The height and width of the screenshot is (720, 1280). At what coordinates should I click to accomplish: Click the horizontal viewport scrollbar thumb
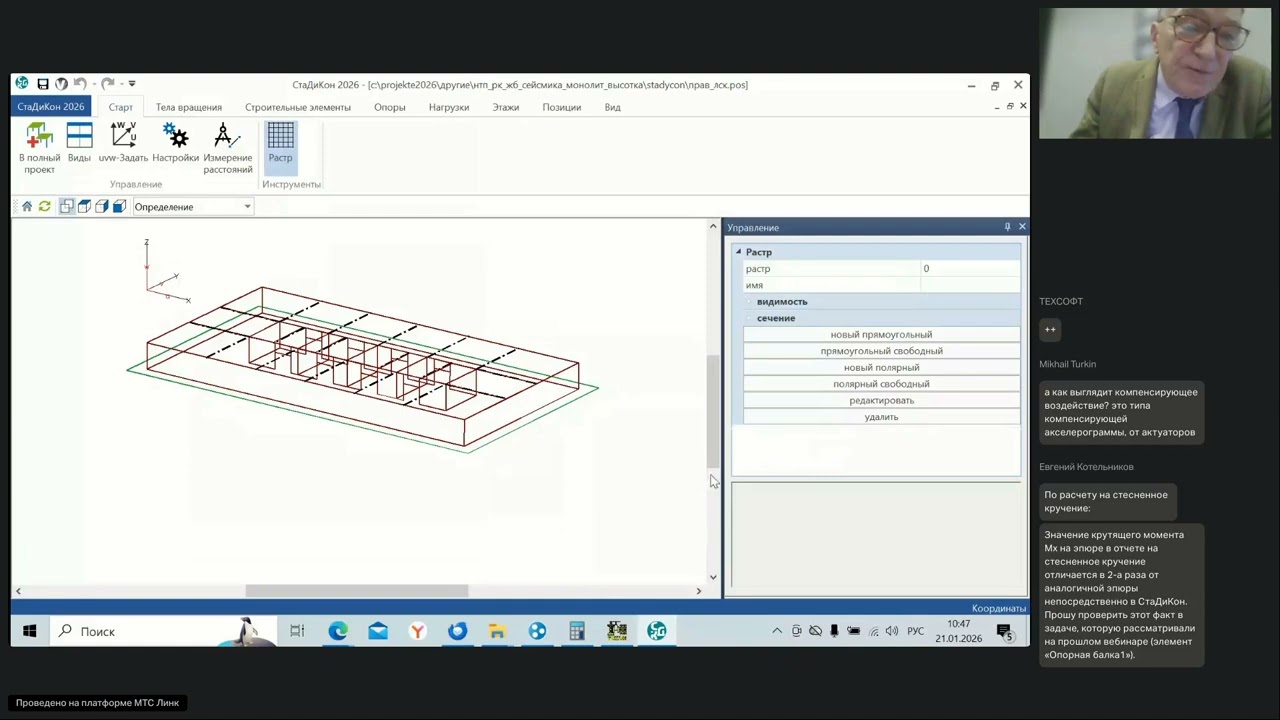[356, 591]
